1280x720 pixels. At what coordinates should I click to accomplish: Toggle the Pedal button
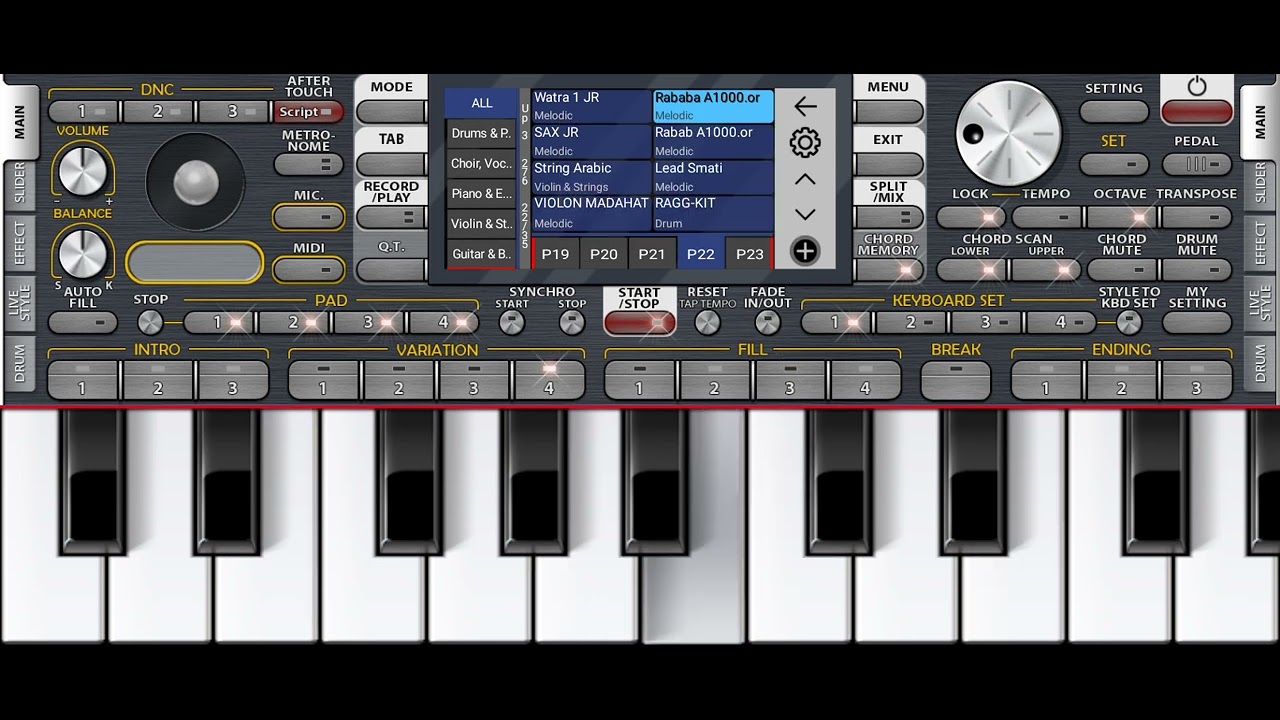(1197, 165)
